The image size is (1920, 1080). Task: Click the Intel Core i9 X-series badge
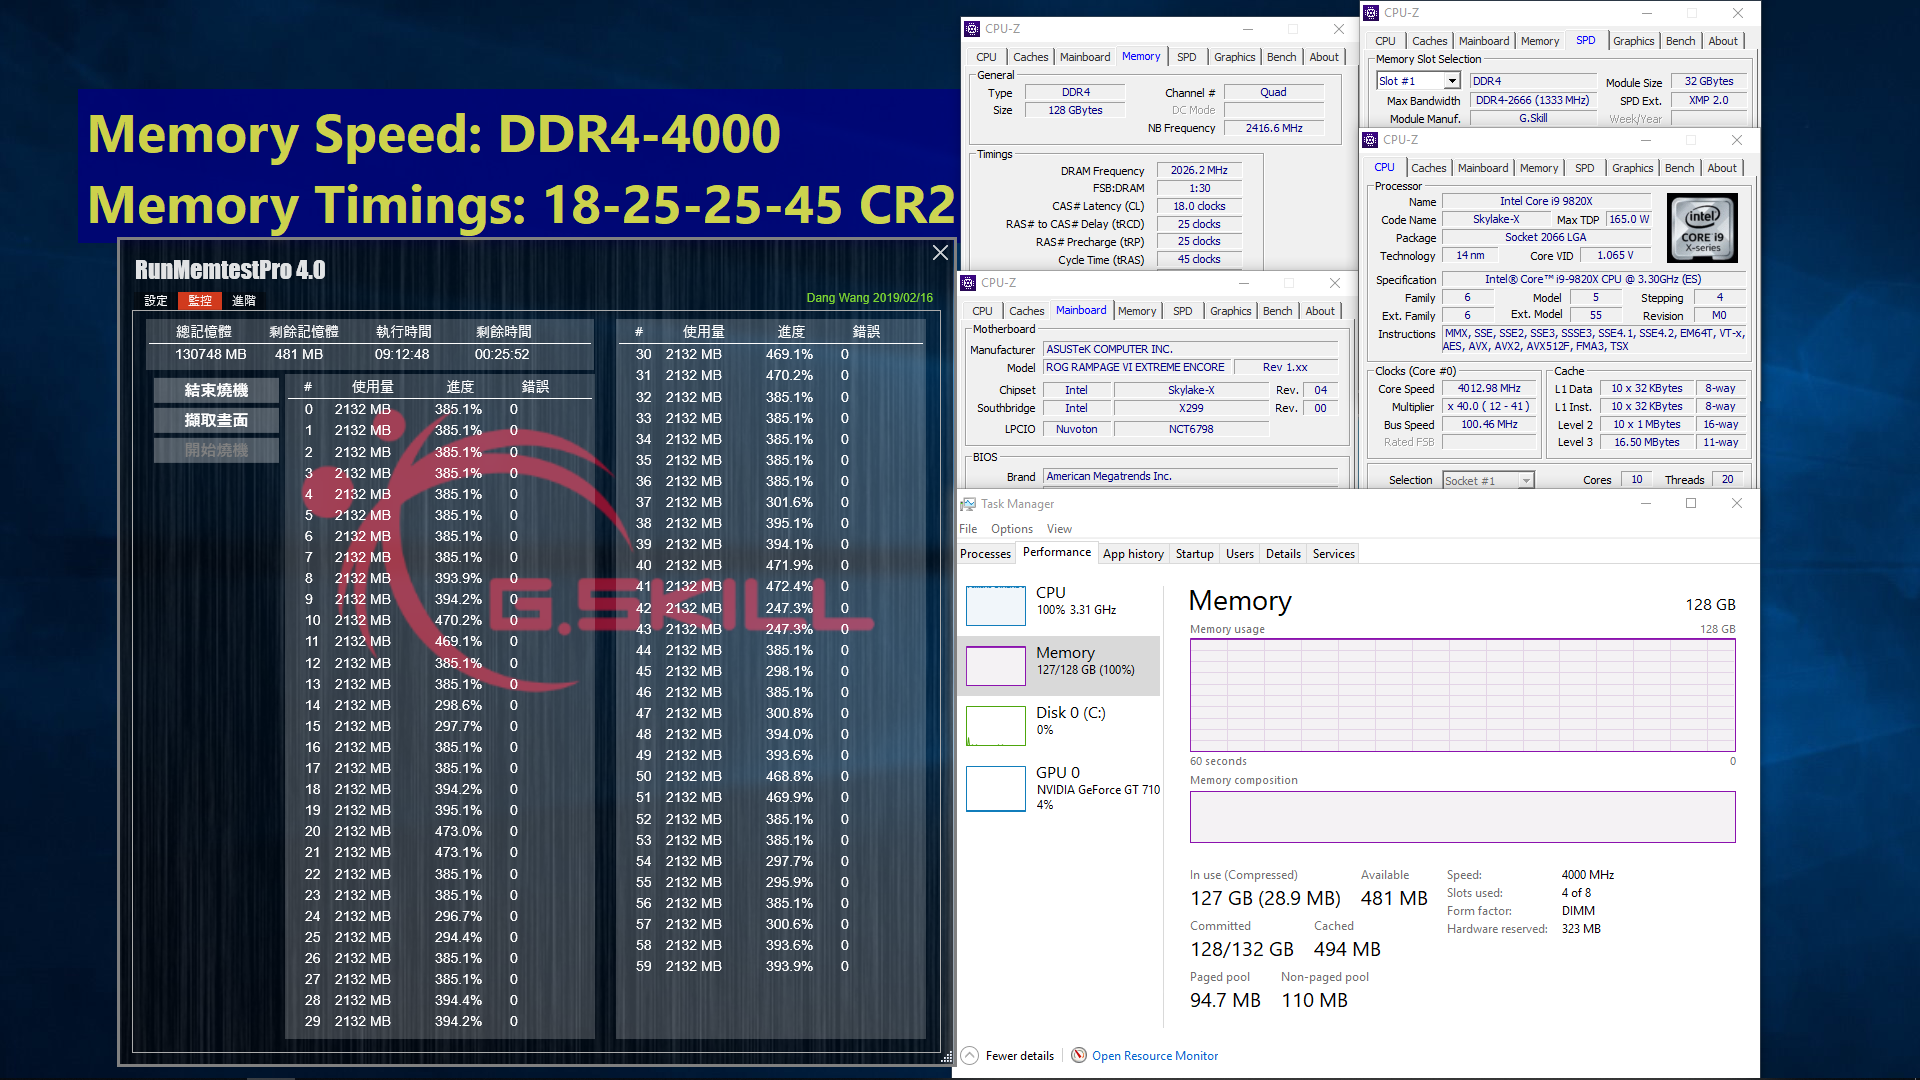click(1702, 228)
